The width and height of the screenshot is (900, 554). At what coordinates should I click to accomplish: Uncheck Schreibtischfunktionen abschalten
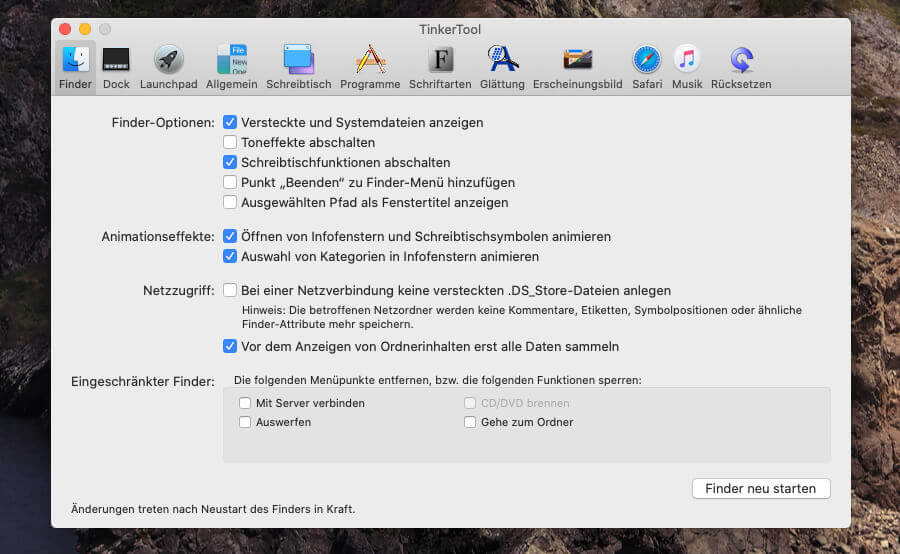[x=230, y=162]
